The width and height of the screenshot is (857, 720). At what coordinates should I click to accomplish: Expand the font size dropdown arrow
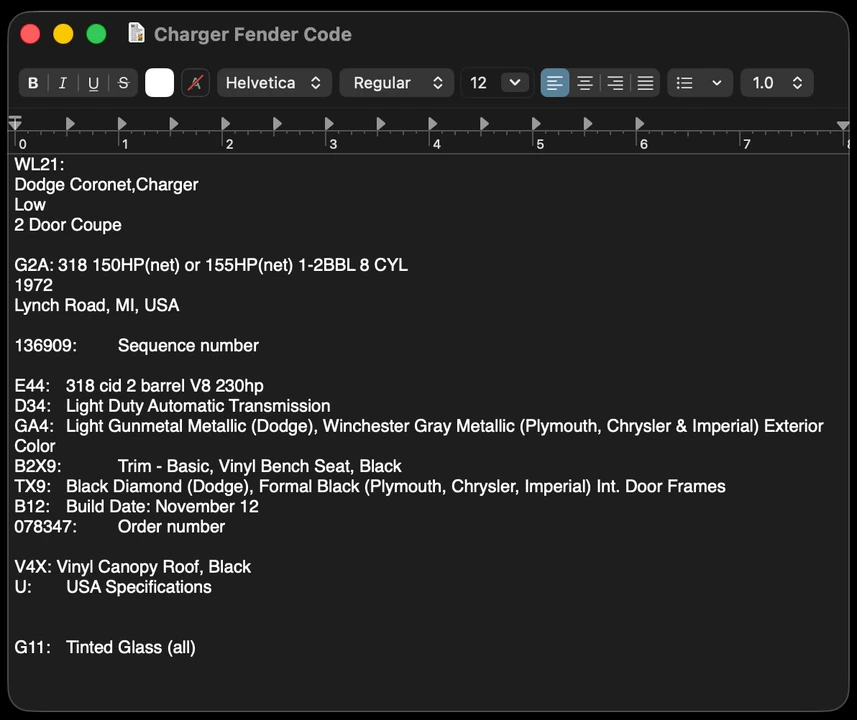point(515,83)
